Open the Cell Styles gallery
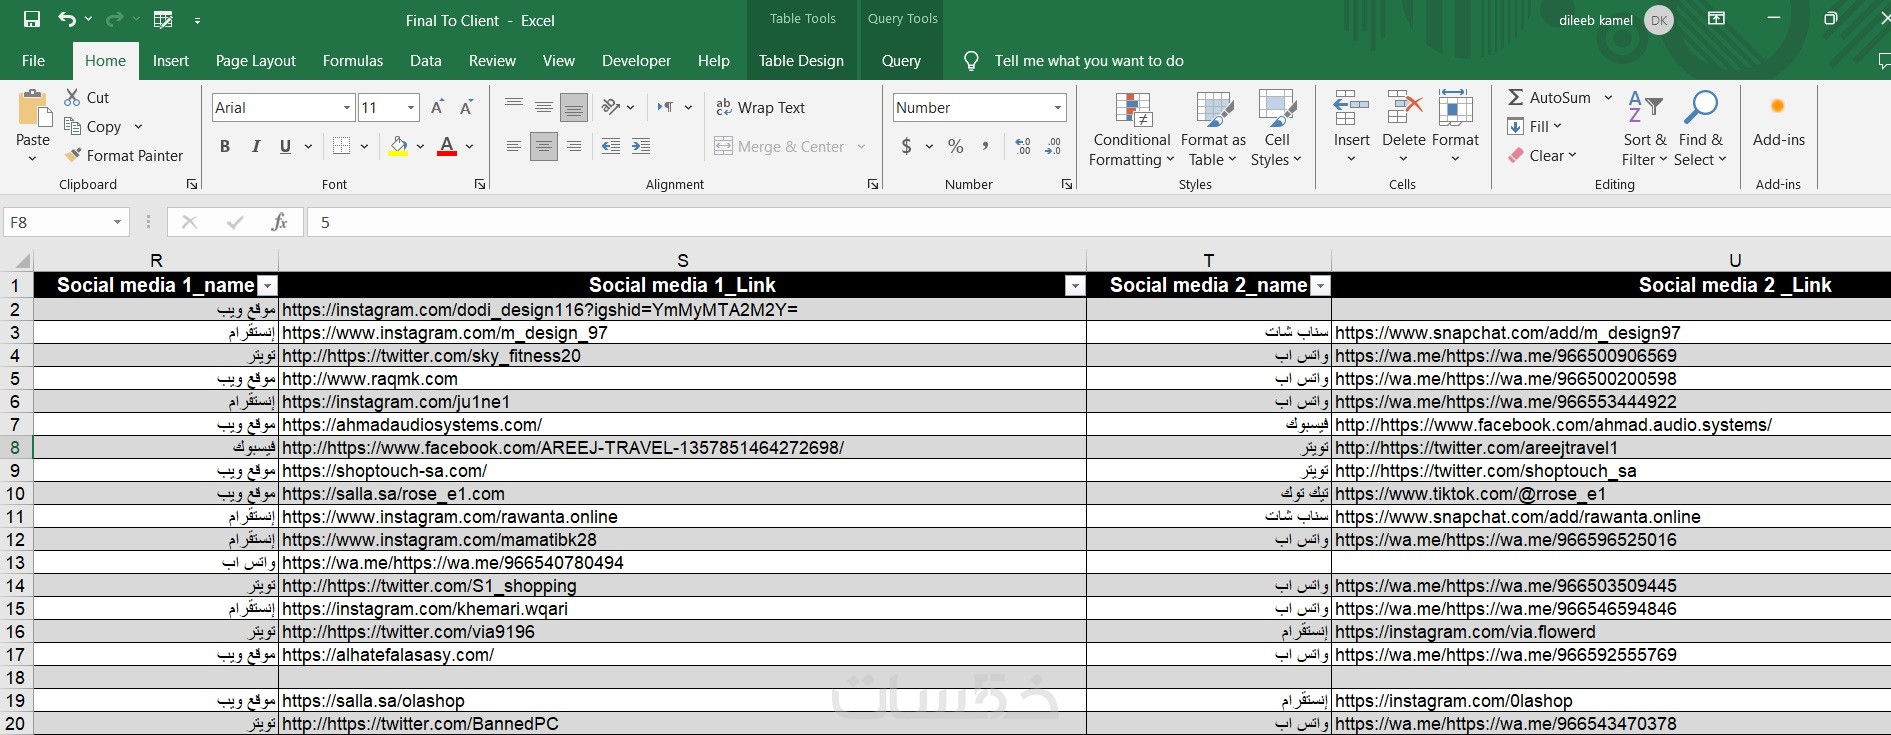Viewport: 1891px width, 735px height. tap(1276, 129)
